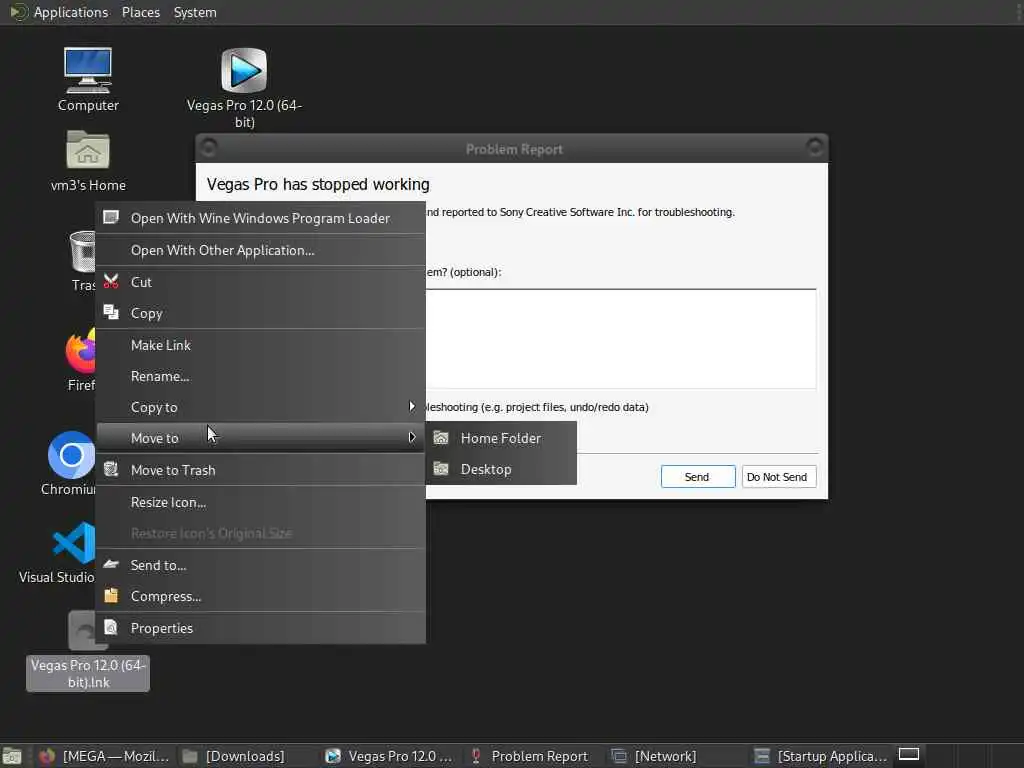Switch to Vegas Pro 12.0 taskbar window
Viewport: 1024px width, 768px height.
pos(389,756)
